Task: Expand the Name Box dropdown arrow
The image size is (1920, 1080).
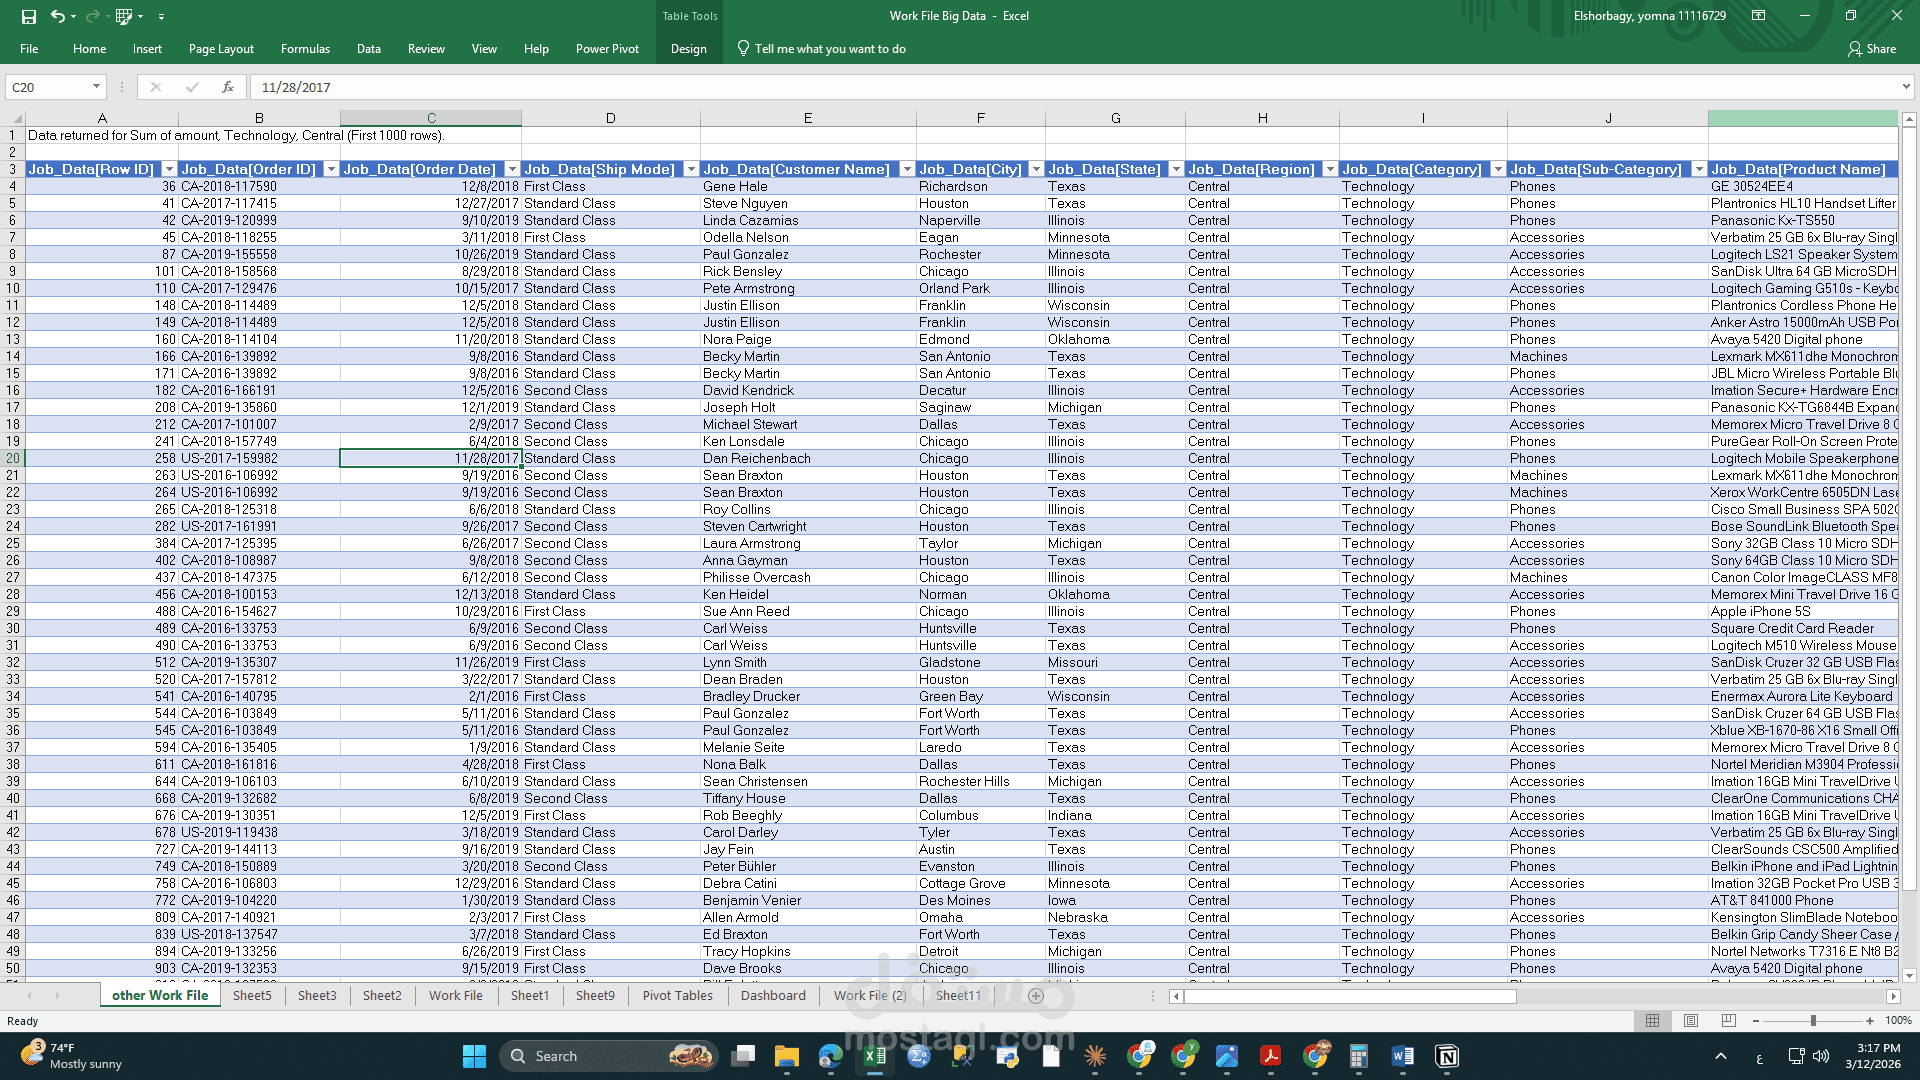Action: pos(96,87)
